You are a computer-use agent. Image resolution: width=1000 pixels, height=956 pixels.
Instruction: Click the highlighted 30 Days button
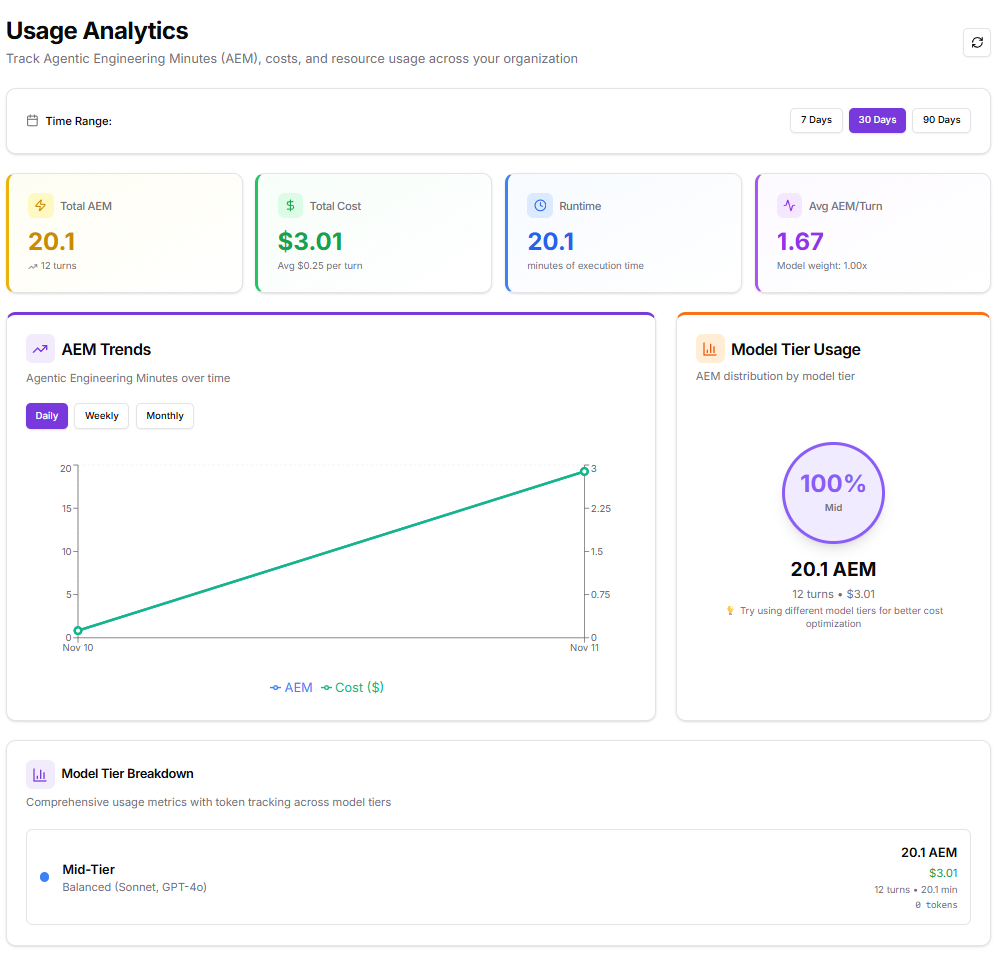coord(877,119)
